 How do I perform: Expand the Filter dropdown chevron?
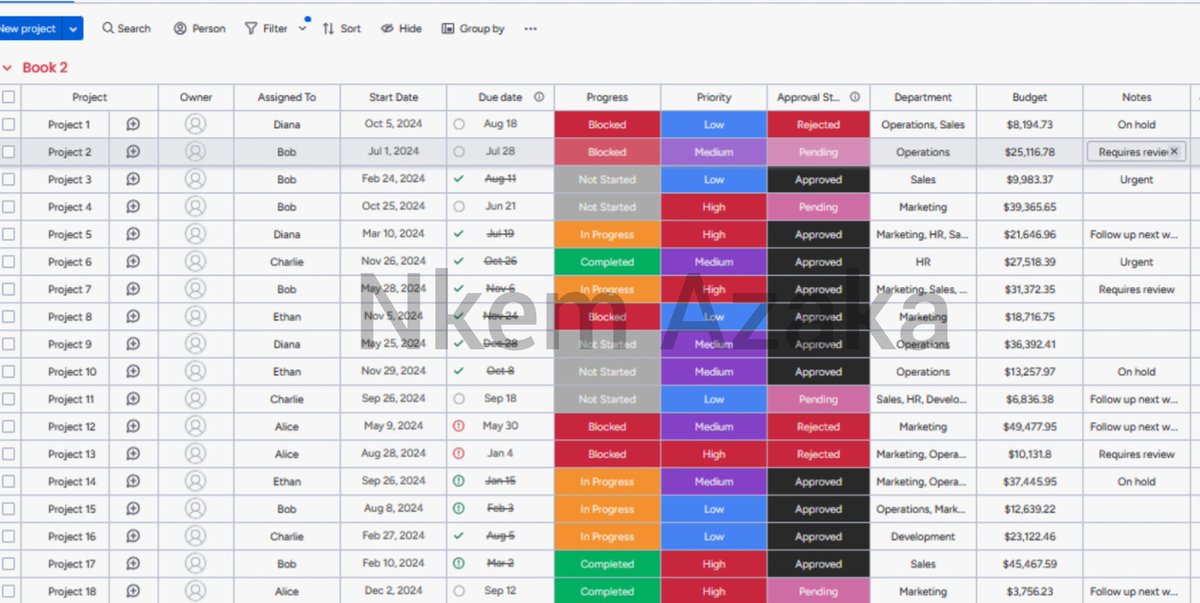click(x=302, y=29)
